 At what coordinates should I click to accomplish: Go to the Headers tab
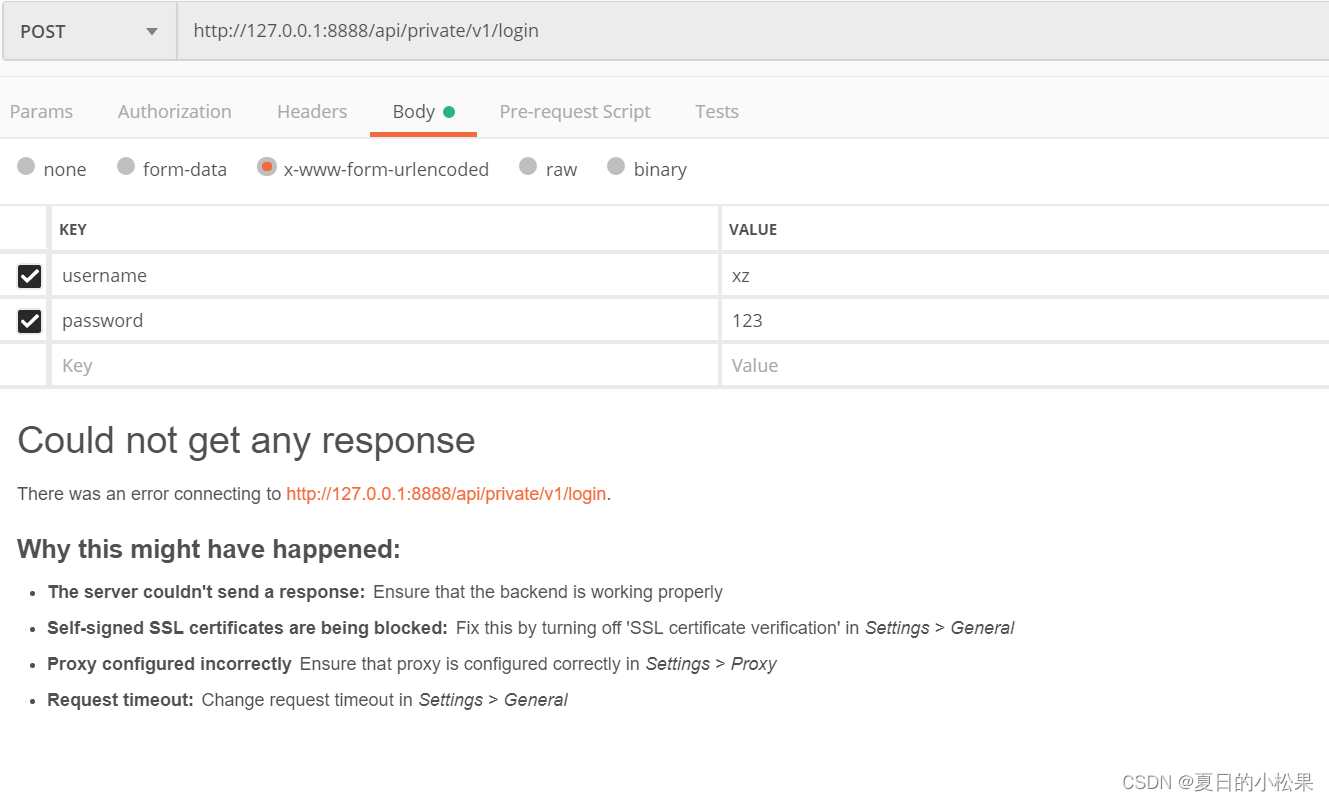(x=312, y=111)
